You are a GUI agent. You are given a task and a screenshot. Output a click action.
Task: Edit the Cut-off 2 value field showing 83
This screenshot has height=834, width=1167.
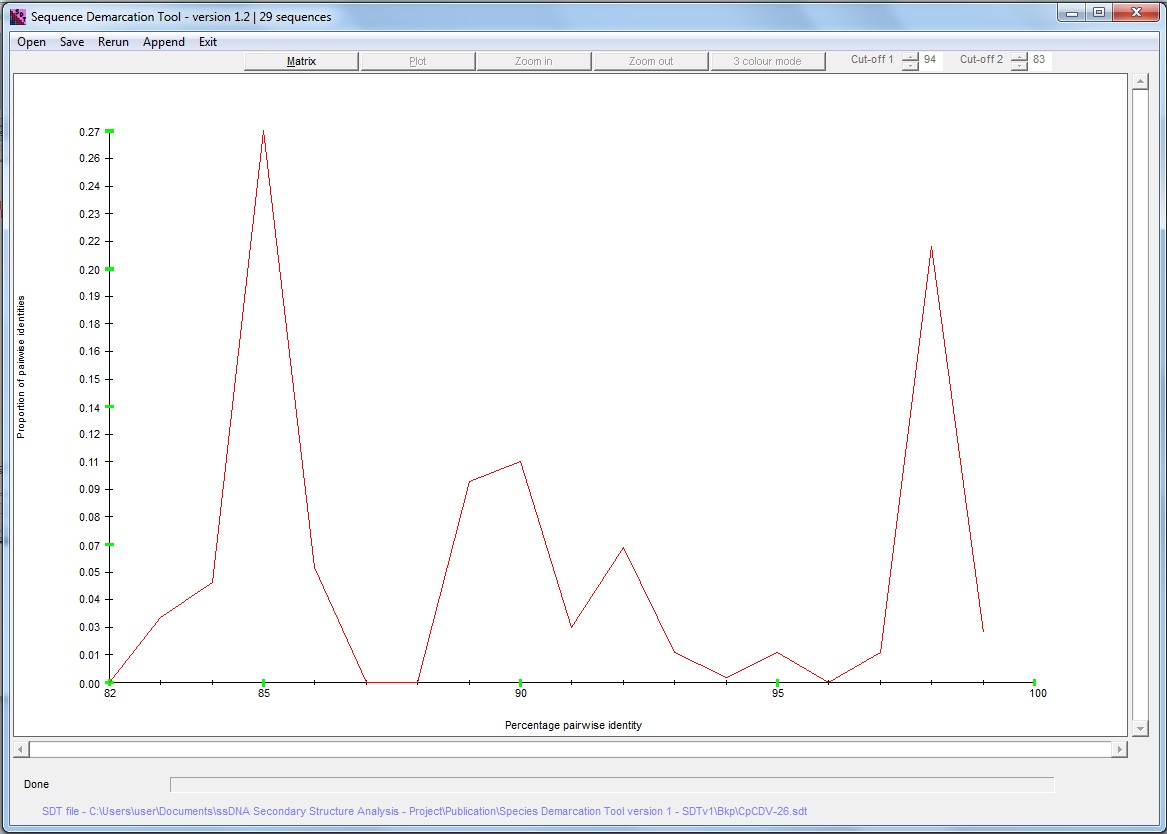pyautogui.click(x=1041, y=59)
